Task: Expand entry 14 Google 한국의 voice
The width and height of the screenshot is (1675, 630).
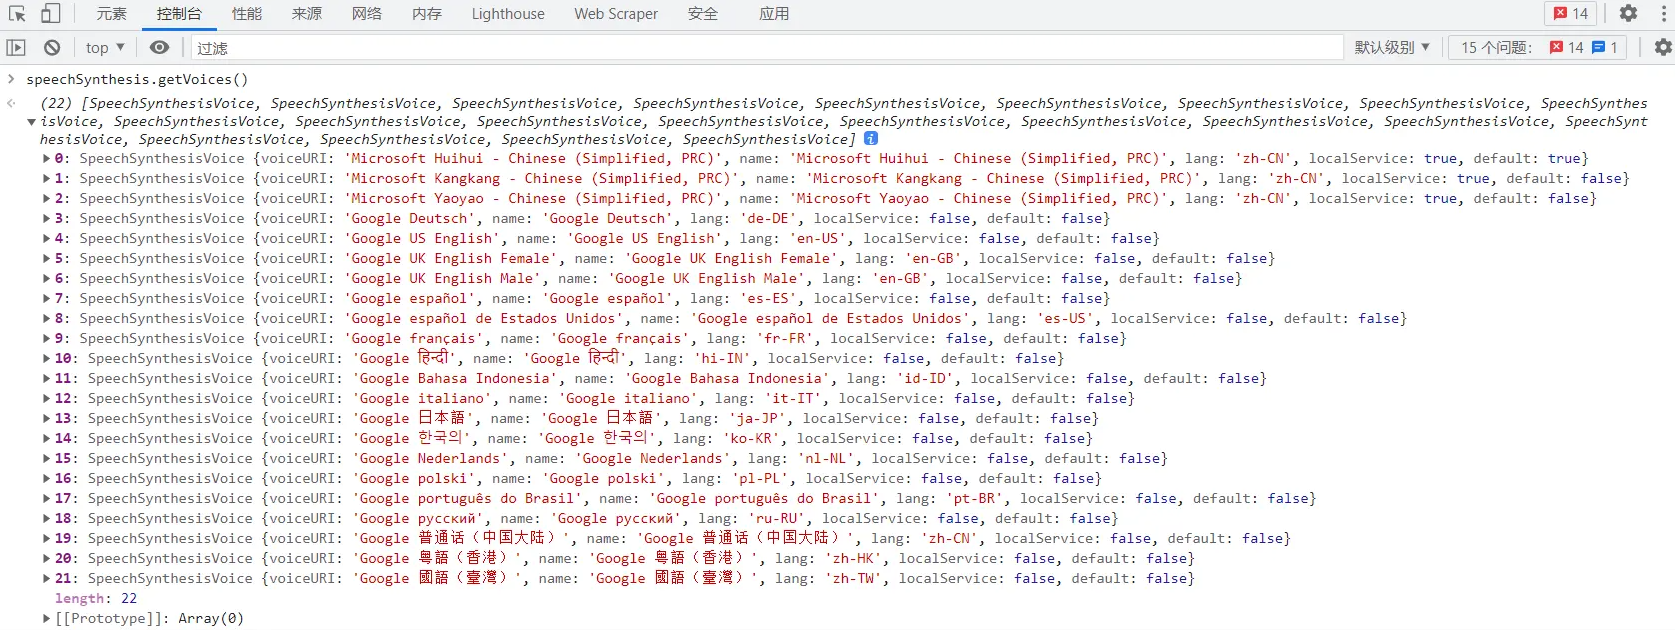Action: (46, 438)
